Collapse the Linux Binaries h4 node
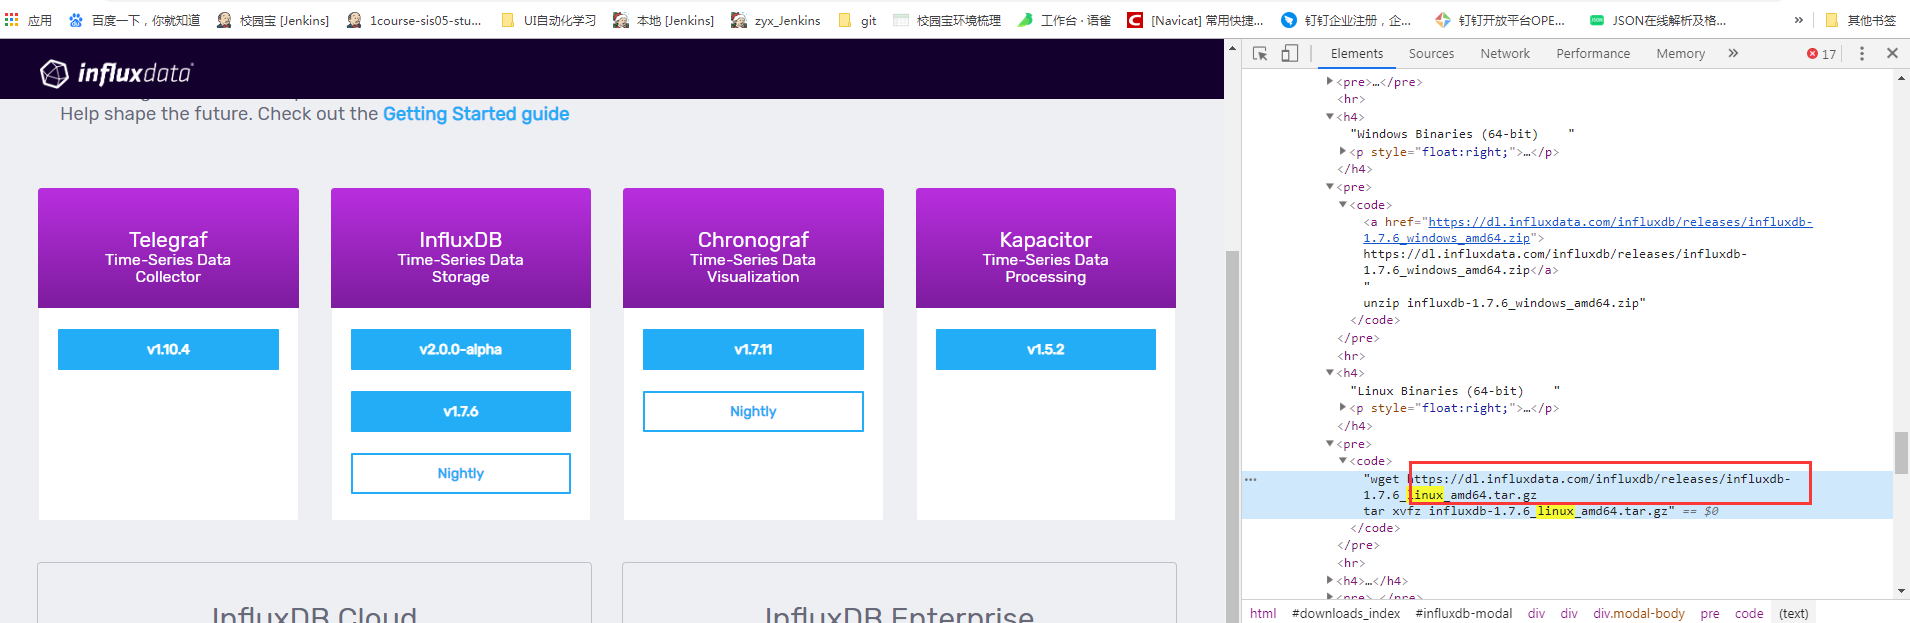 click(1330, 373)
